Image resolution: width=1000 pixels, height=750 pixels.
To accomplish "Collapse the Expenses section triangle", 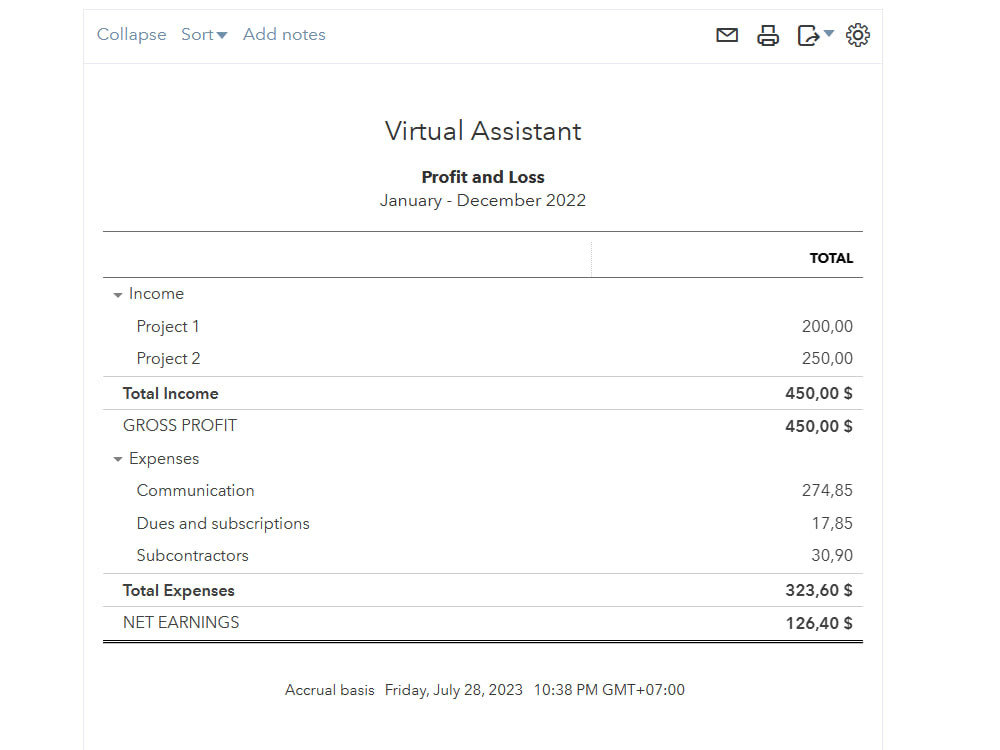I will (117, 459).
